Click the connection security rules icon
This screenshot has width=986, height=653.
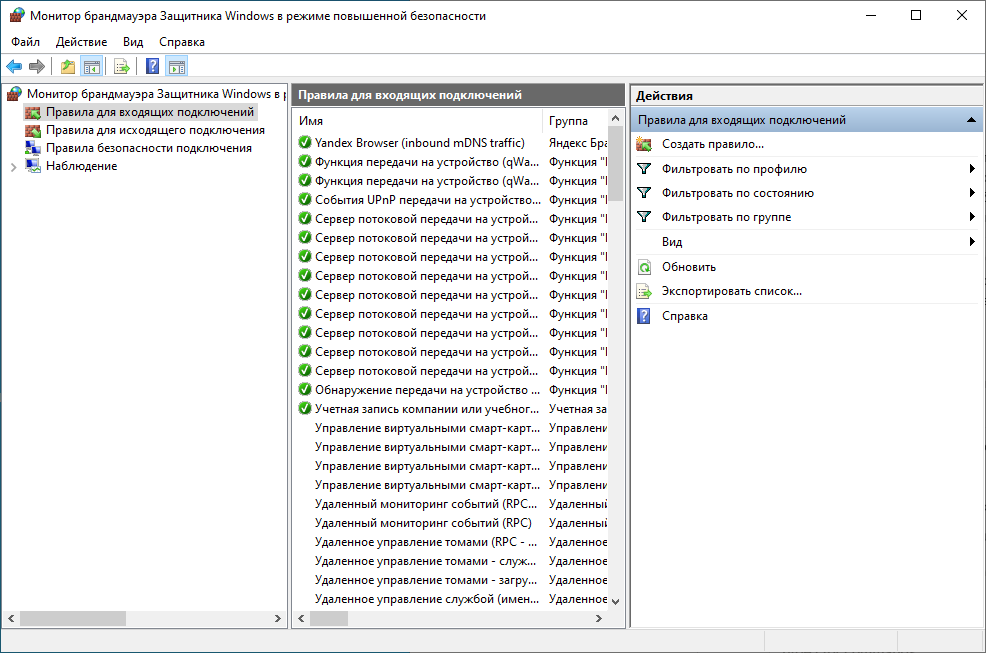click(x=33, y=148)
